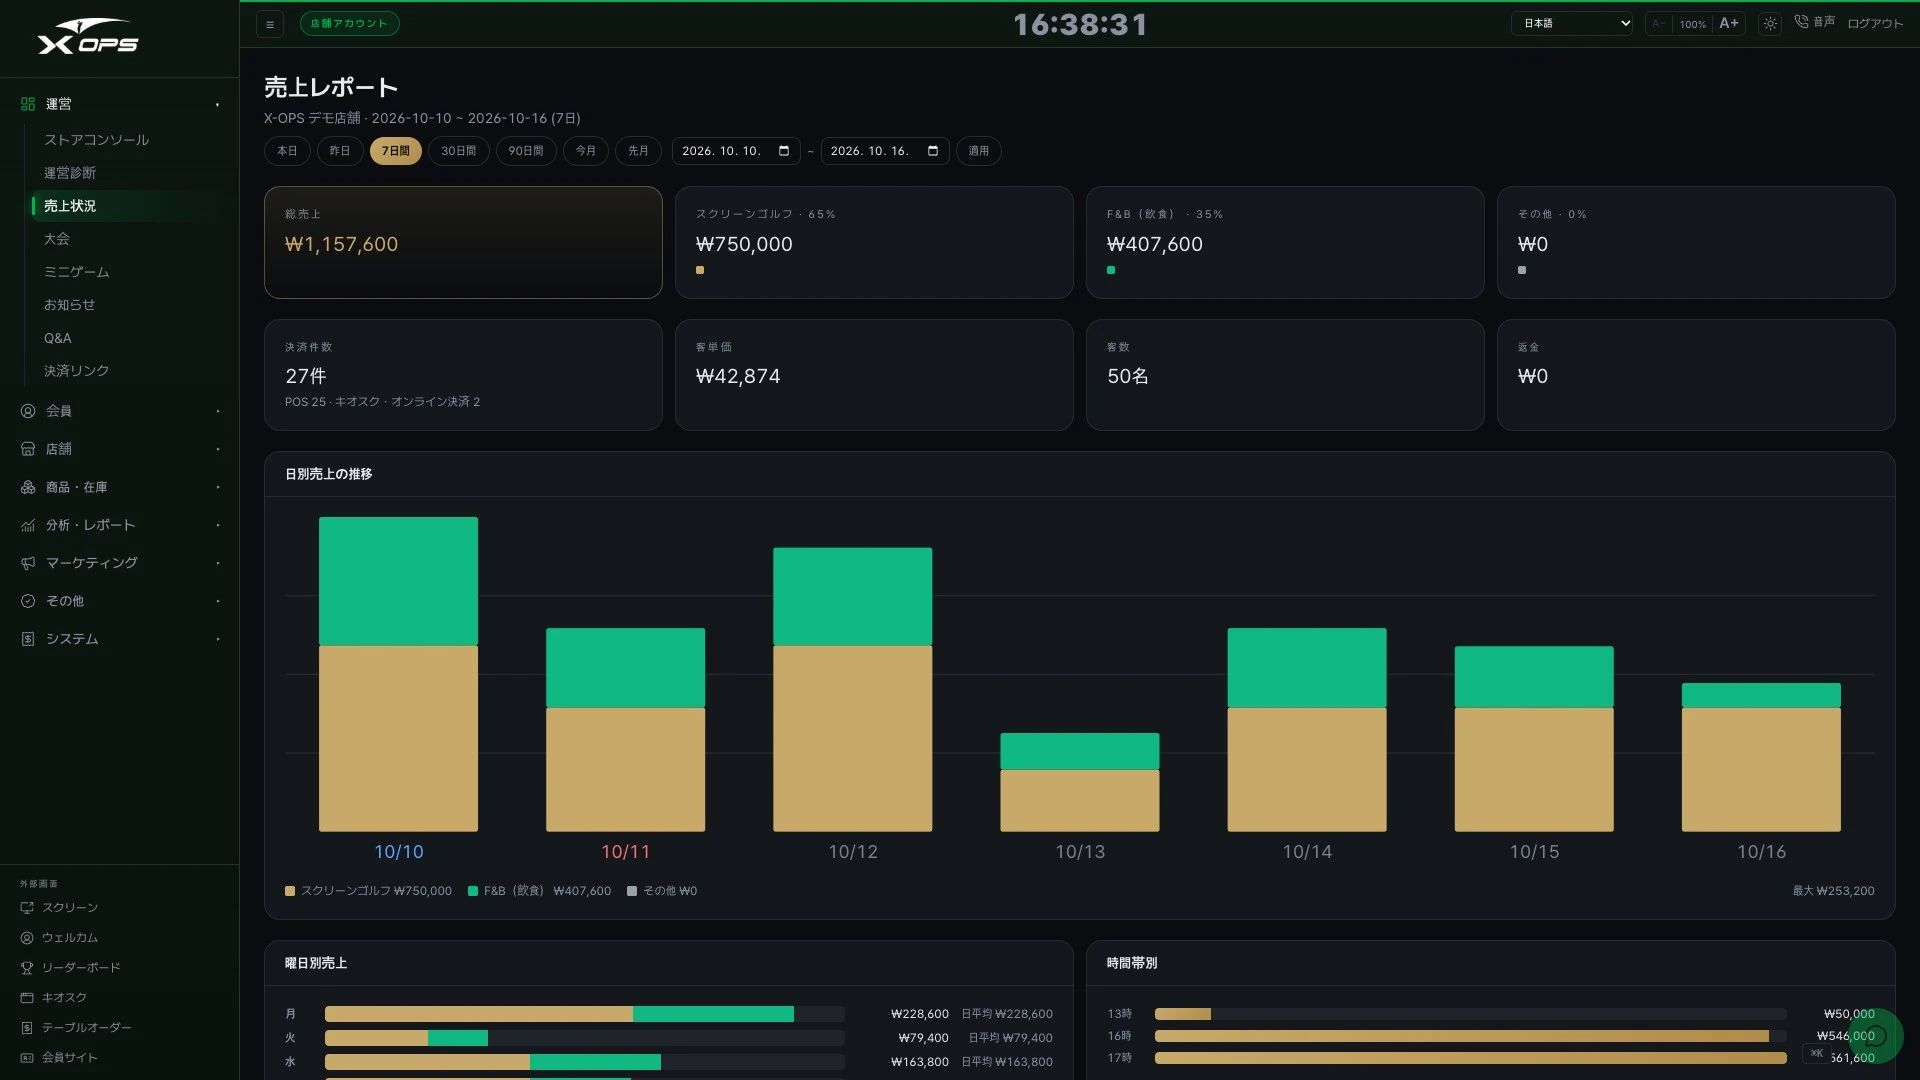The image size is (1920, 1080).
Task: Select the 今月 date range chip
Action: coord(586,151)
